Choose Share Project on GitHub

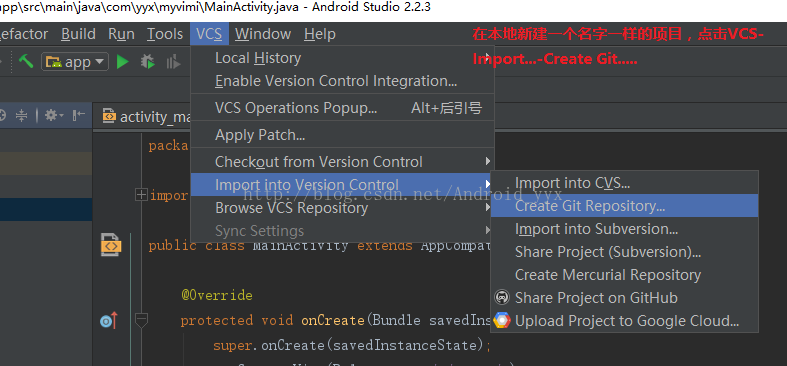[624, 298]
